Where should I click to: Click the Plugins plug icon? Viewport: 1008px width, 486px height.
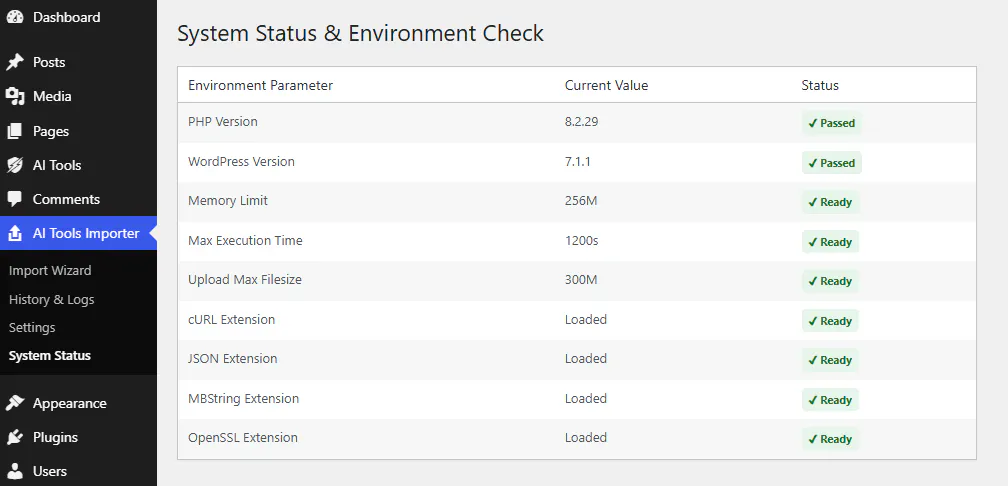coord(15,437)
